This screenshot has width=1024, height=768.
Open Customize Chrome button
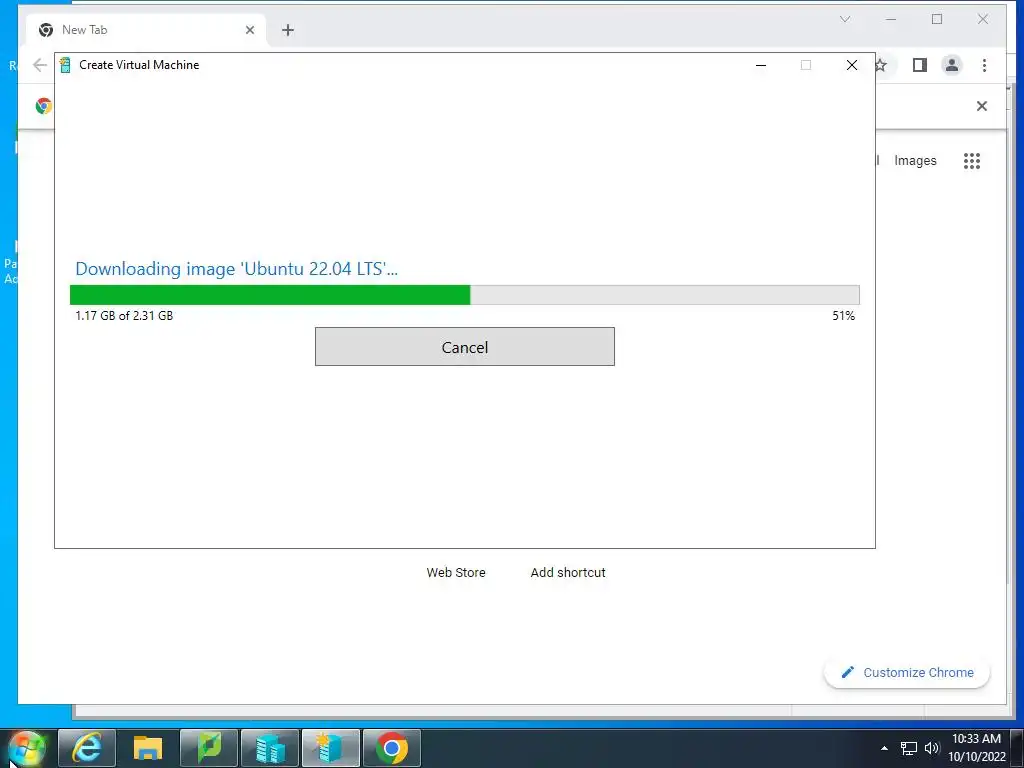coord(907,673)
